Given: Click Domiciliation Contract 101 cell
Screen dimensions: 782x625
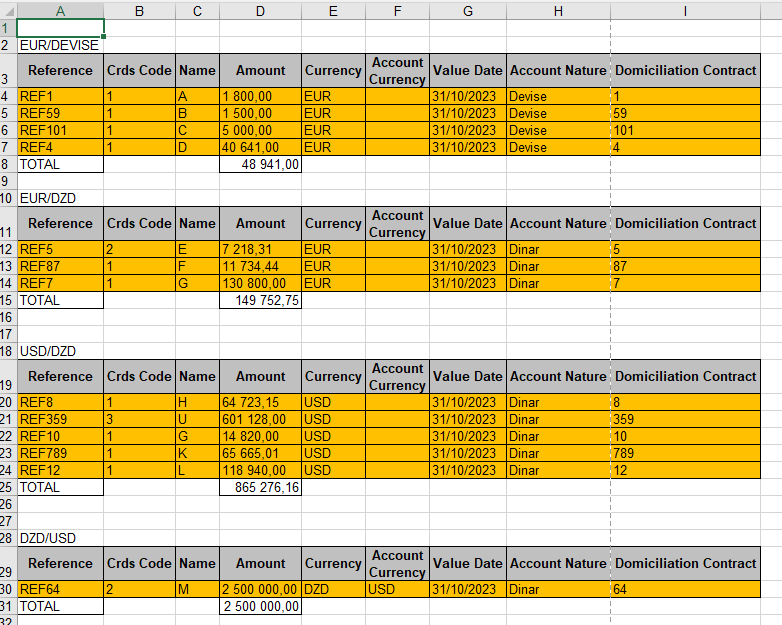Looking at the screenshot, I should point(685,130).
